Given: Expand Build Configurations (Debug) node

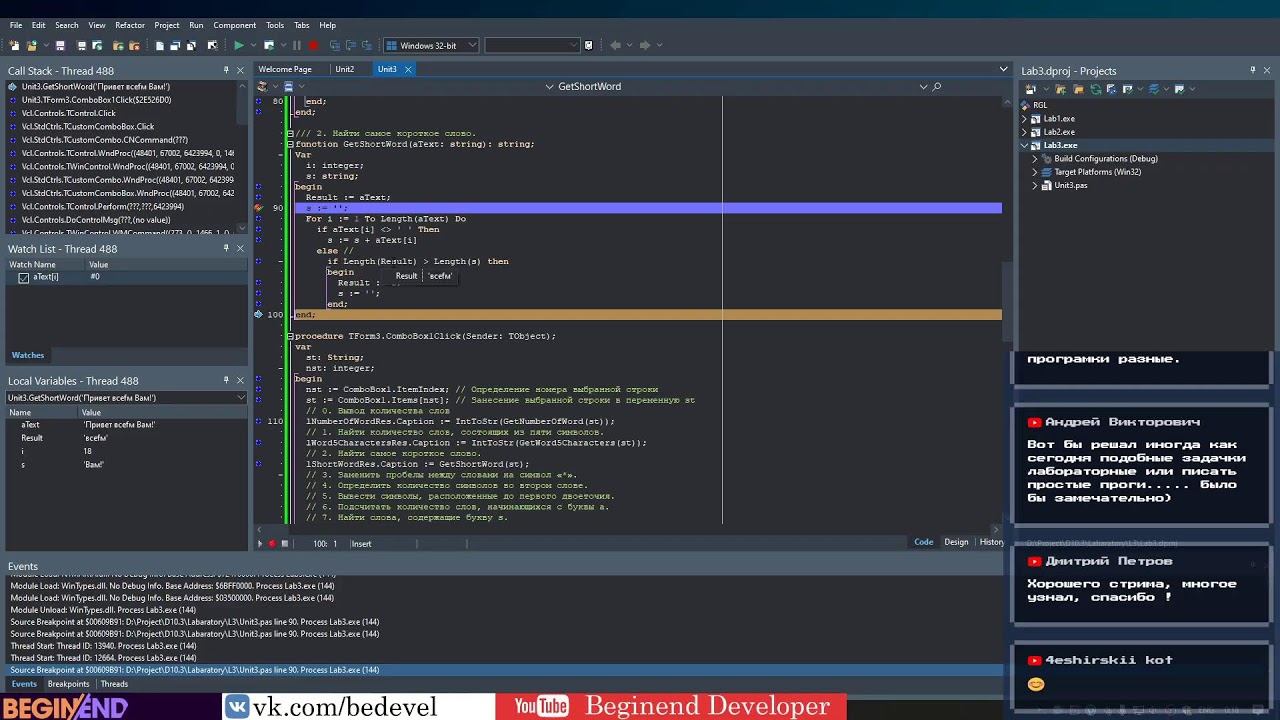Looking at the screenshot, I should [1035, 159].
